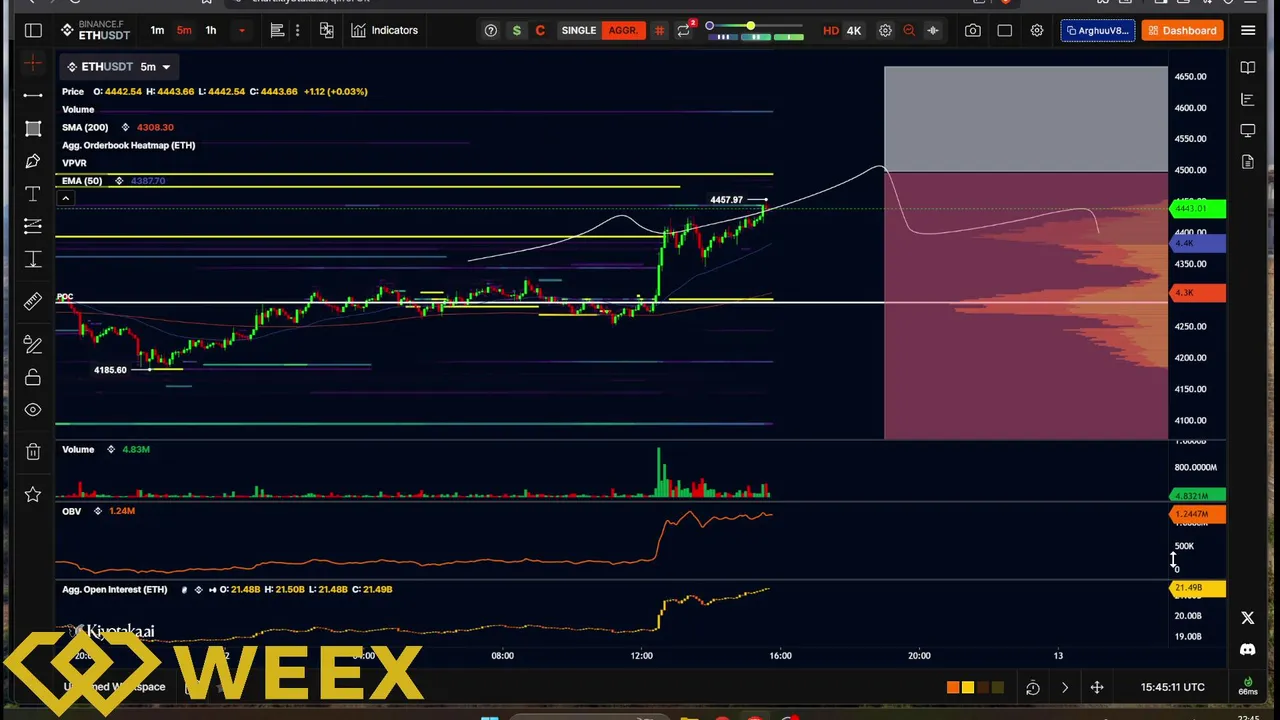Open the hamburger main menu
1280x720 pixels.
coord(1248,30)
